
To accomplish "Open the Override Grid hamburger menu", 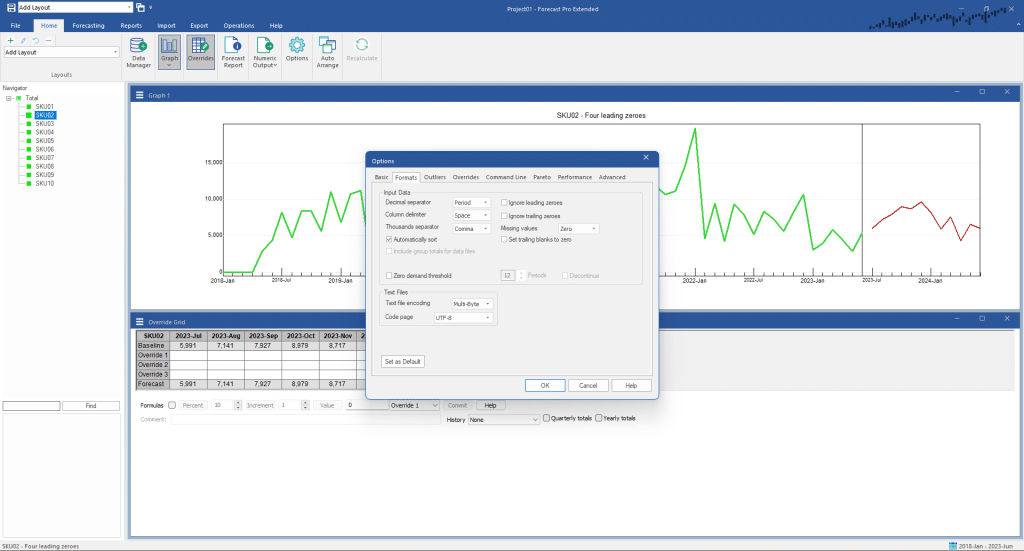I will pyautogui.click(x=139, y=322).
